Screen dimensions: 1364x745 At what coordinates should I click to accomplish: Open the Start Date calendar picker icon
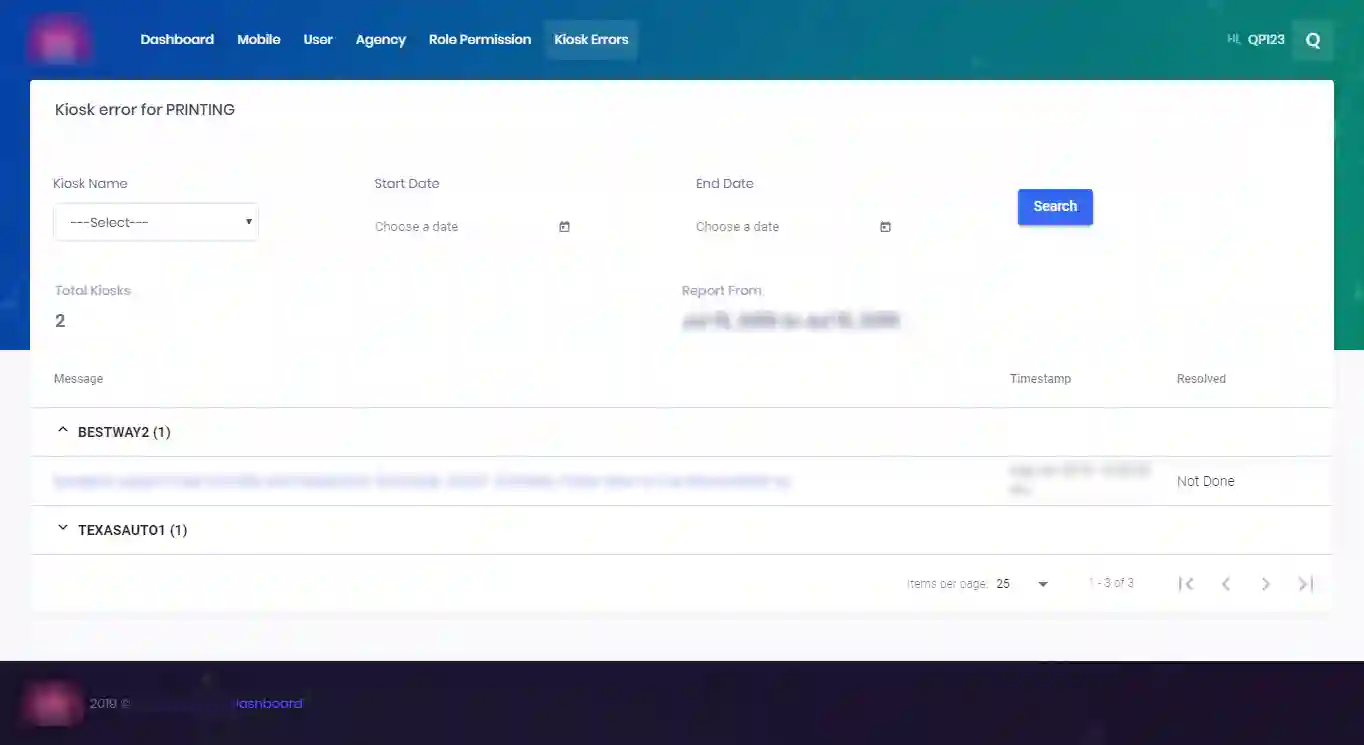[564, 227]
